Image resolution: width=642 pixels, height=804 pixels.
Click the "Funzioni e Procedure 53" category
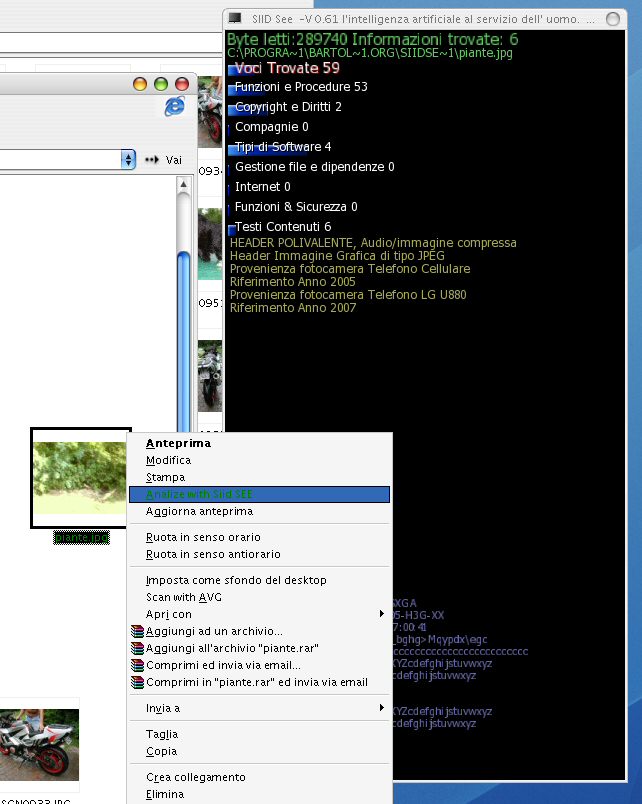[x=300, y=87]
